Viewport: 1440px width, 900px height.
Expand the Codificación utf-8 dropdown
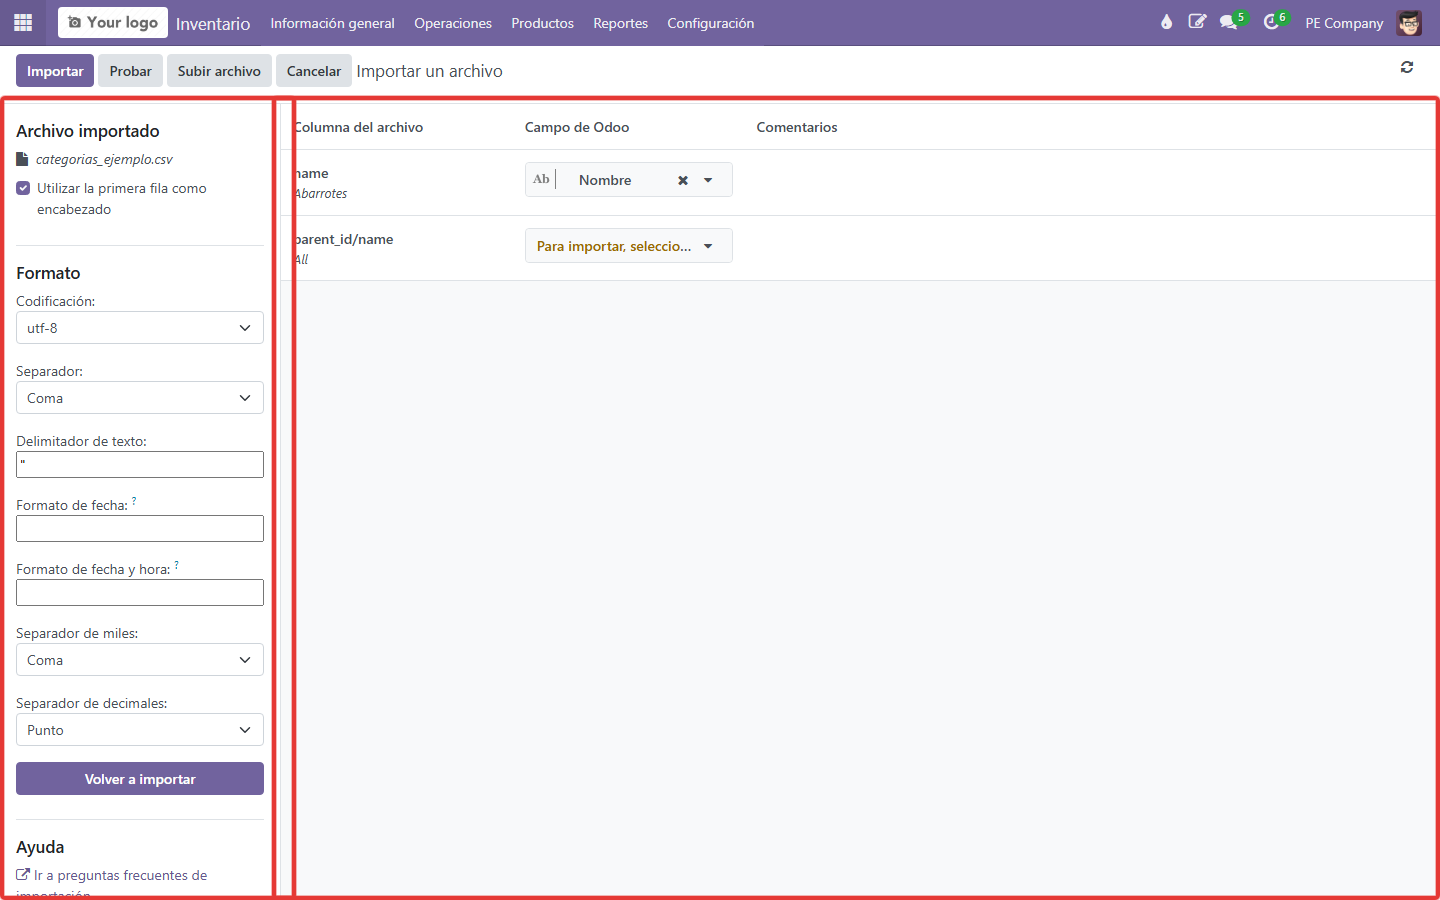pos(140,328)
